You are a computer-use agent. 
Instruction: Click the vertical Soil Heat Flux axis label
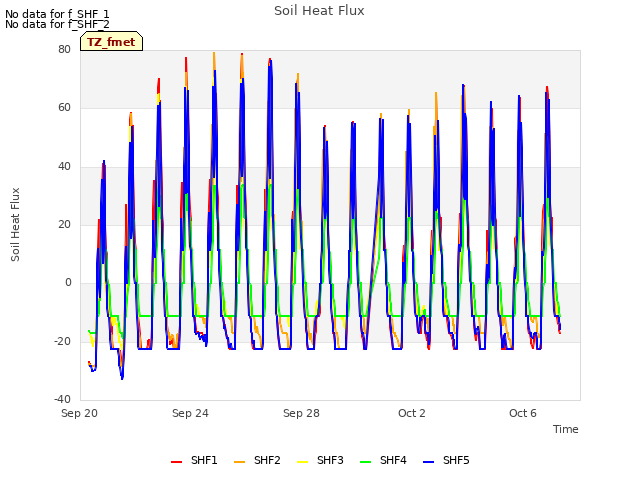15,225
